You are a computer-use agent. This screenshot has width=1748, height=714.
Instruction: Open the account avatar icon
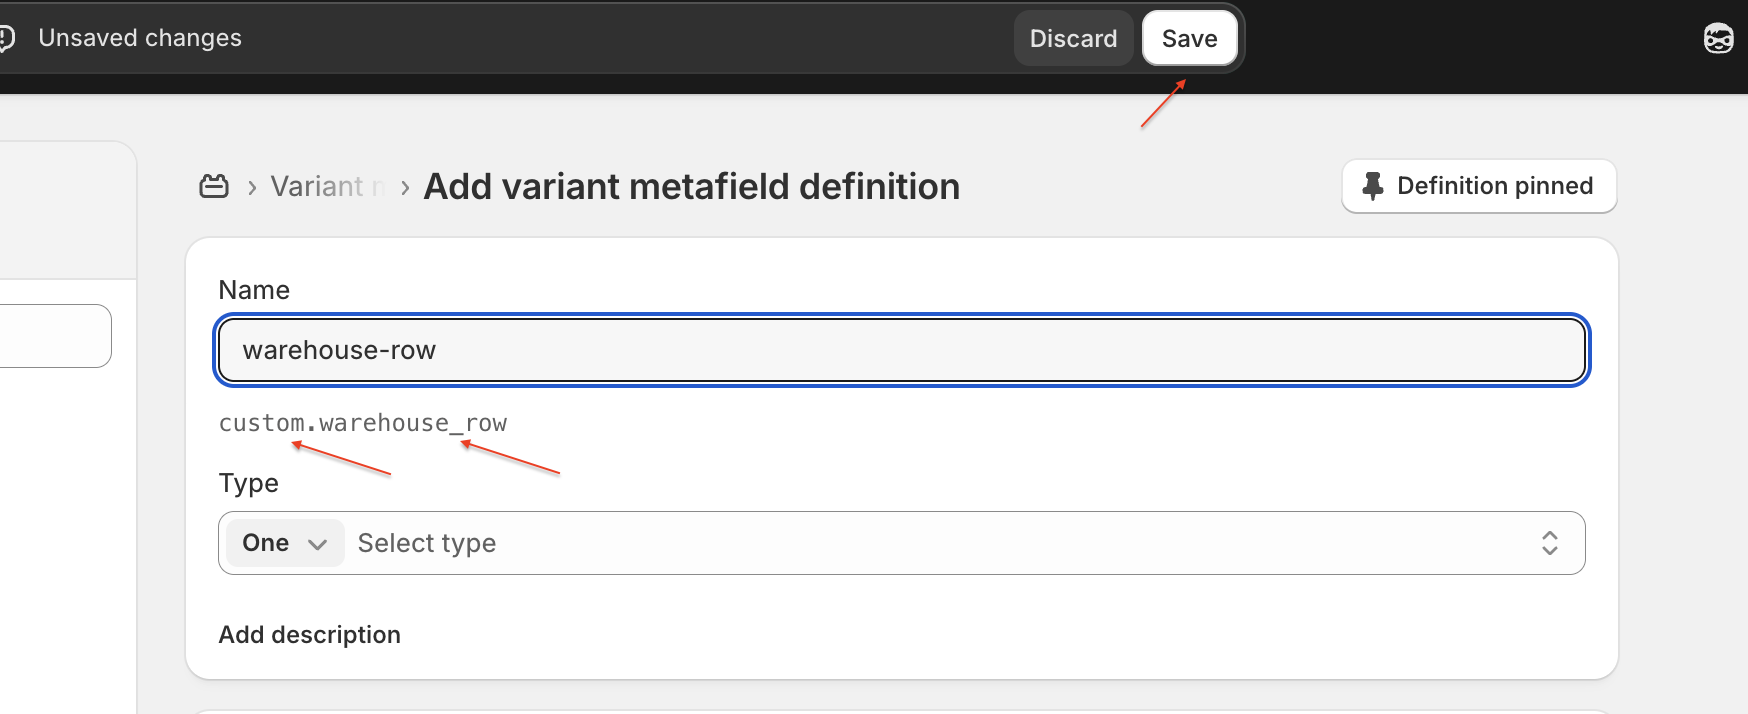pyautogui.click(x=1718, y=39)
